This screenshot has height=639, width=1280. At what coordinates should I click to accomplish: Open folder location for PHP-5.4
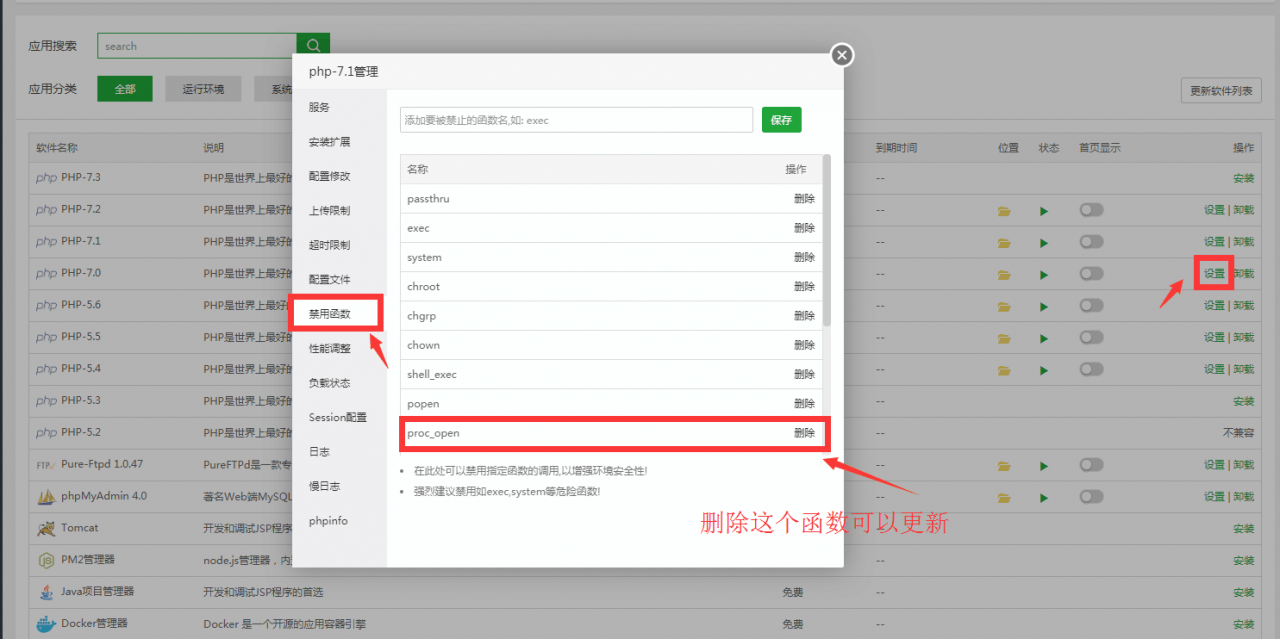click(x=1004, y=370)
